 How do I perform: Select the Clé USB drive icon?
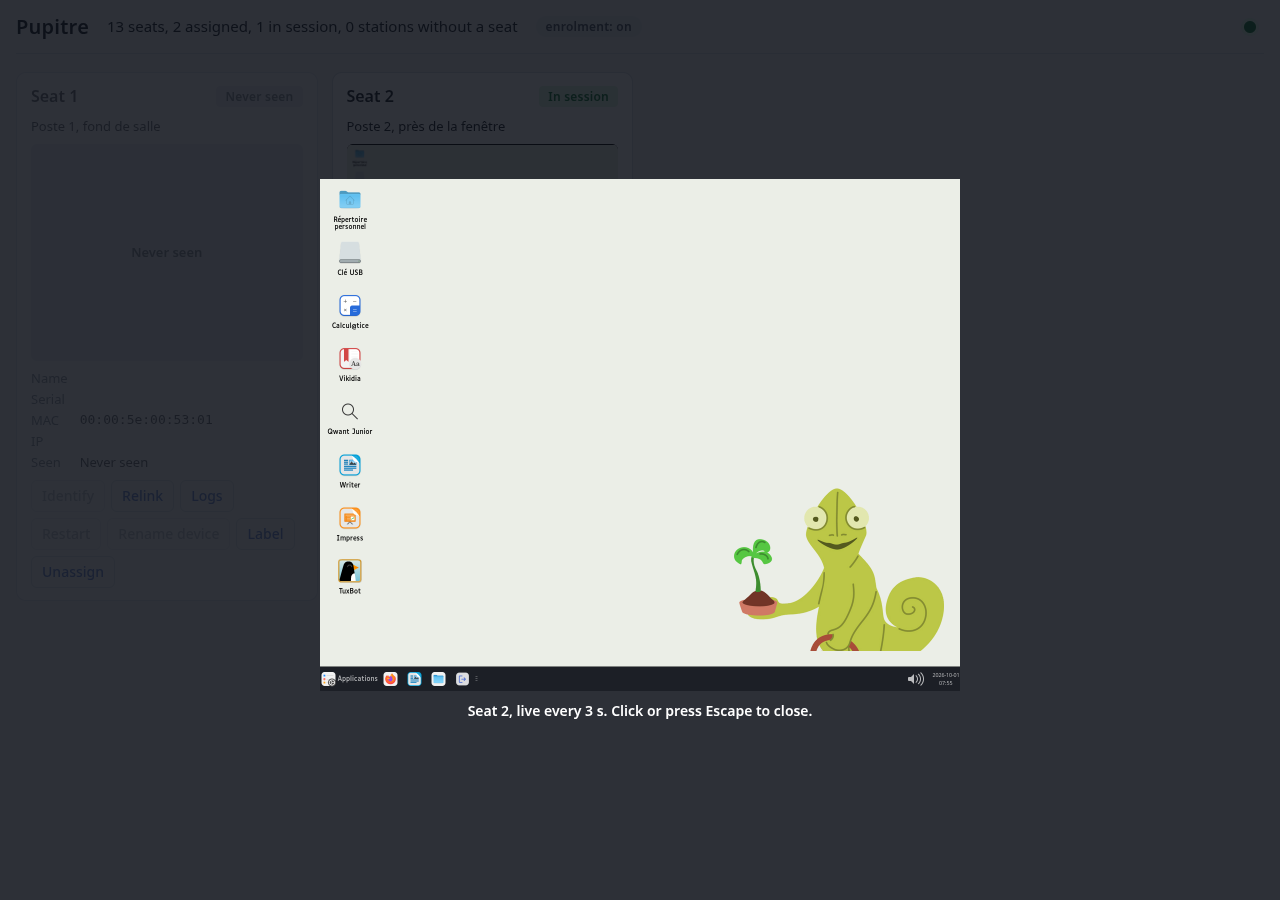pos(350,253)
